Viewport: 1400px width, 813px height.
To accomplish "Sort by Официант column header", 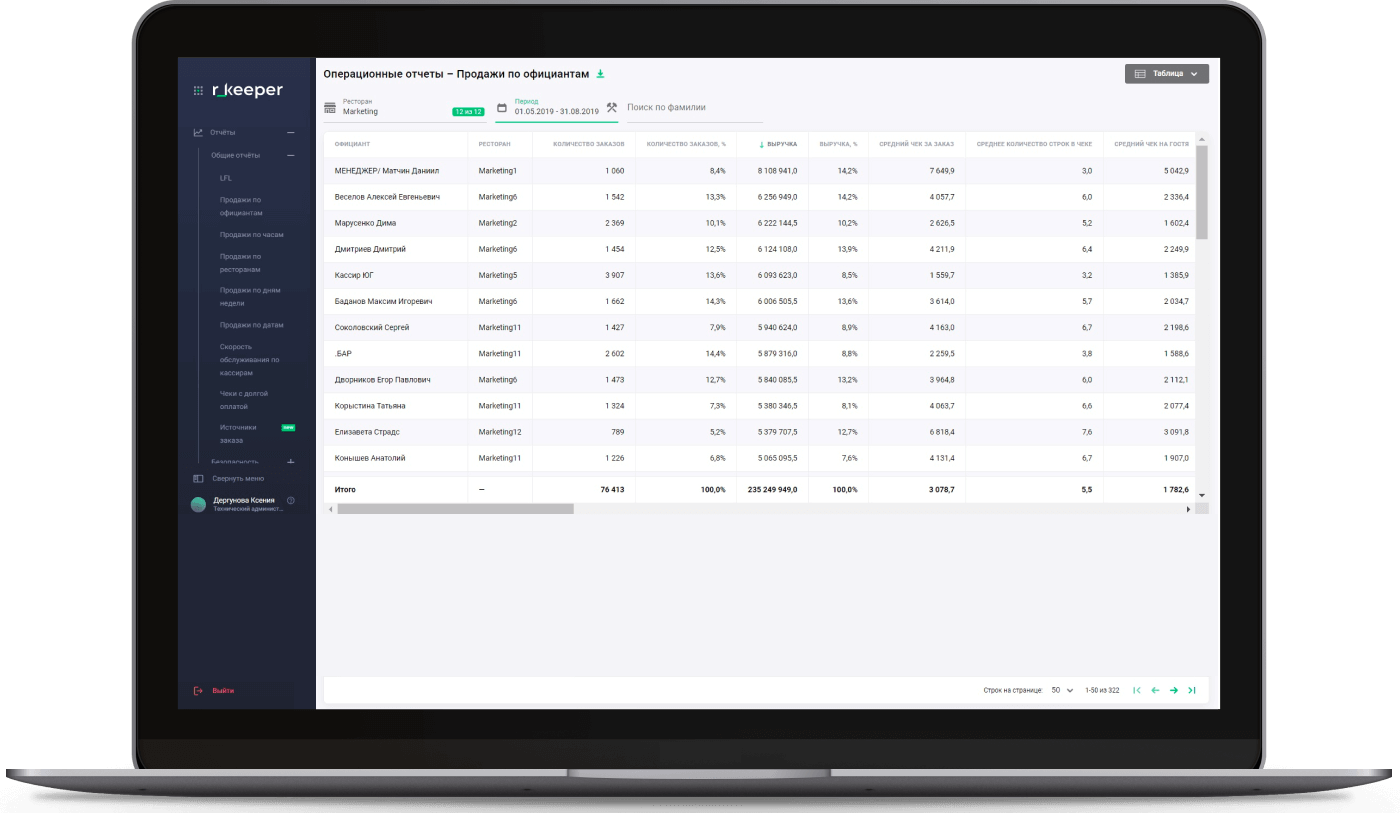I will (353, 144).
